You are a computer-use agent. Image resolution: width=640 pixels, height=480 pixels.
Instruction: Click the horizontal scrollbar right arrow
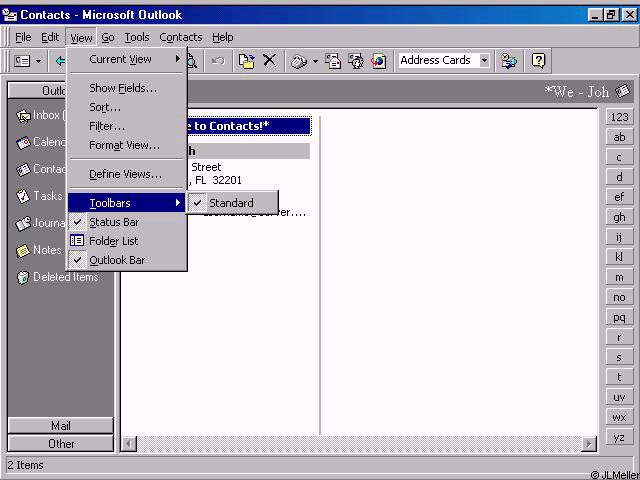click(589, 444)
